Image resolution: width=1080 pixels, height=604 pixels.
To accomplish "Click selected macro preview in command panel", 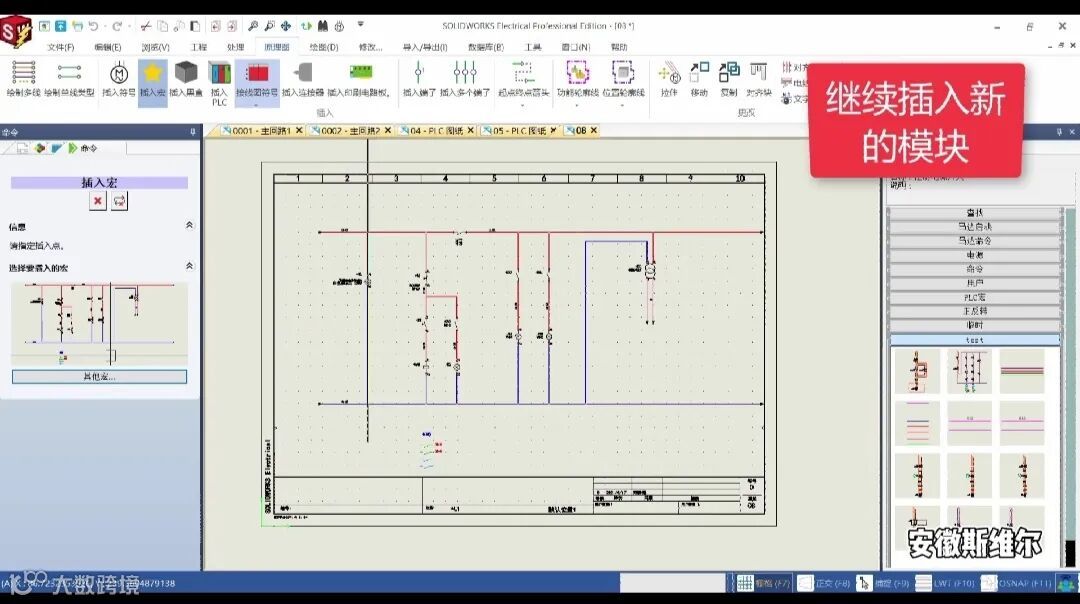I will 99,322.
